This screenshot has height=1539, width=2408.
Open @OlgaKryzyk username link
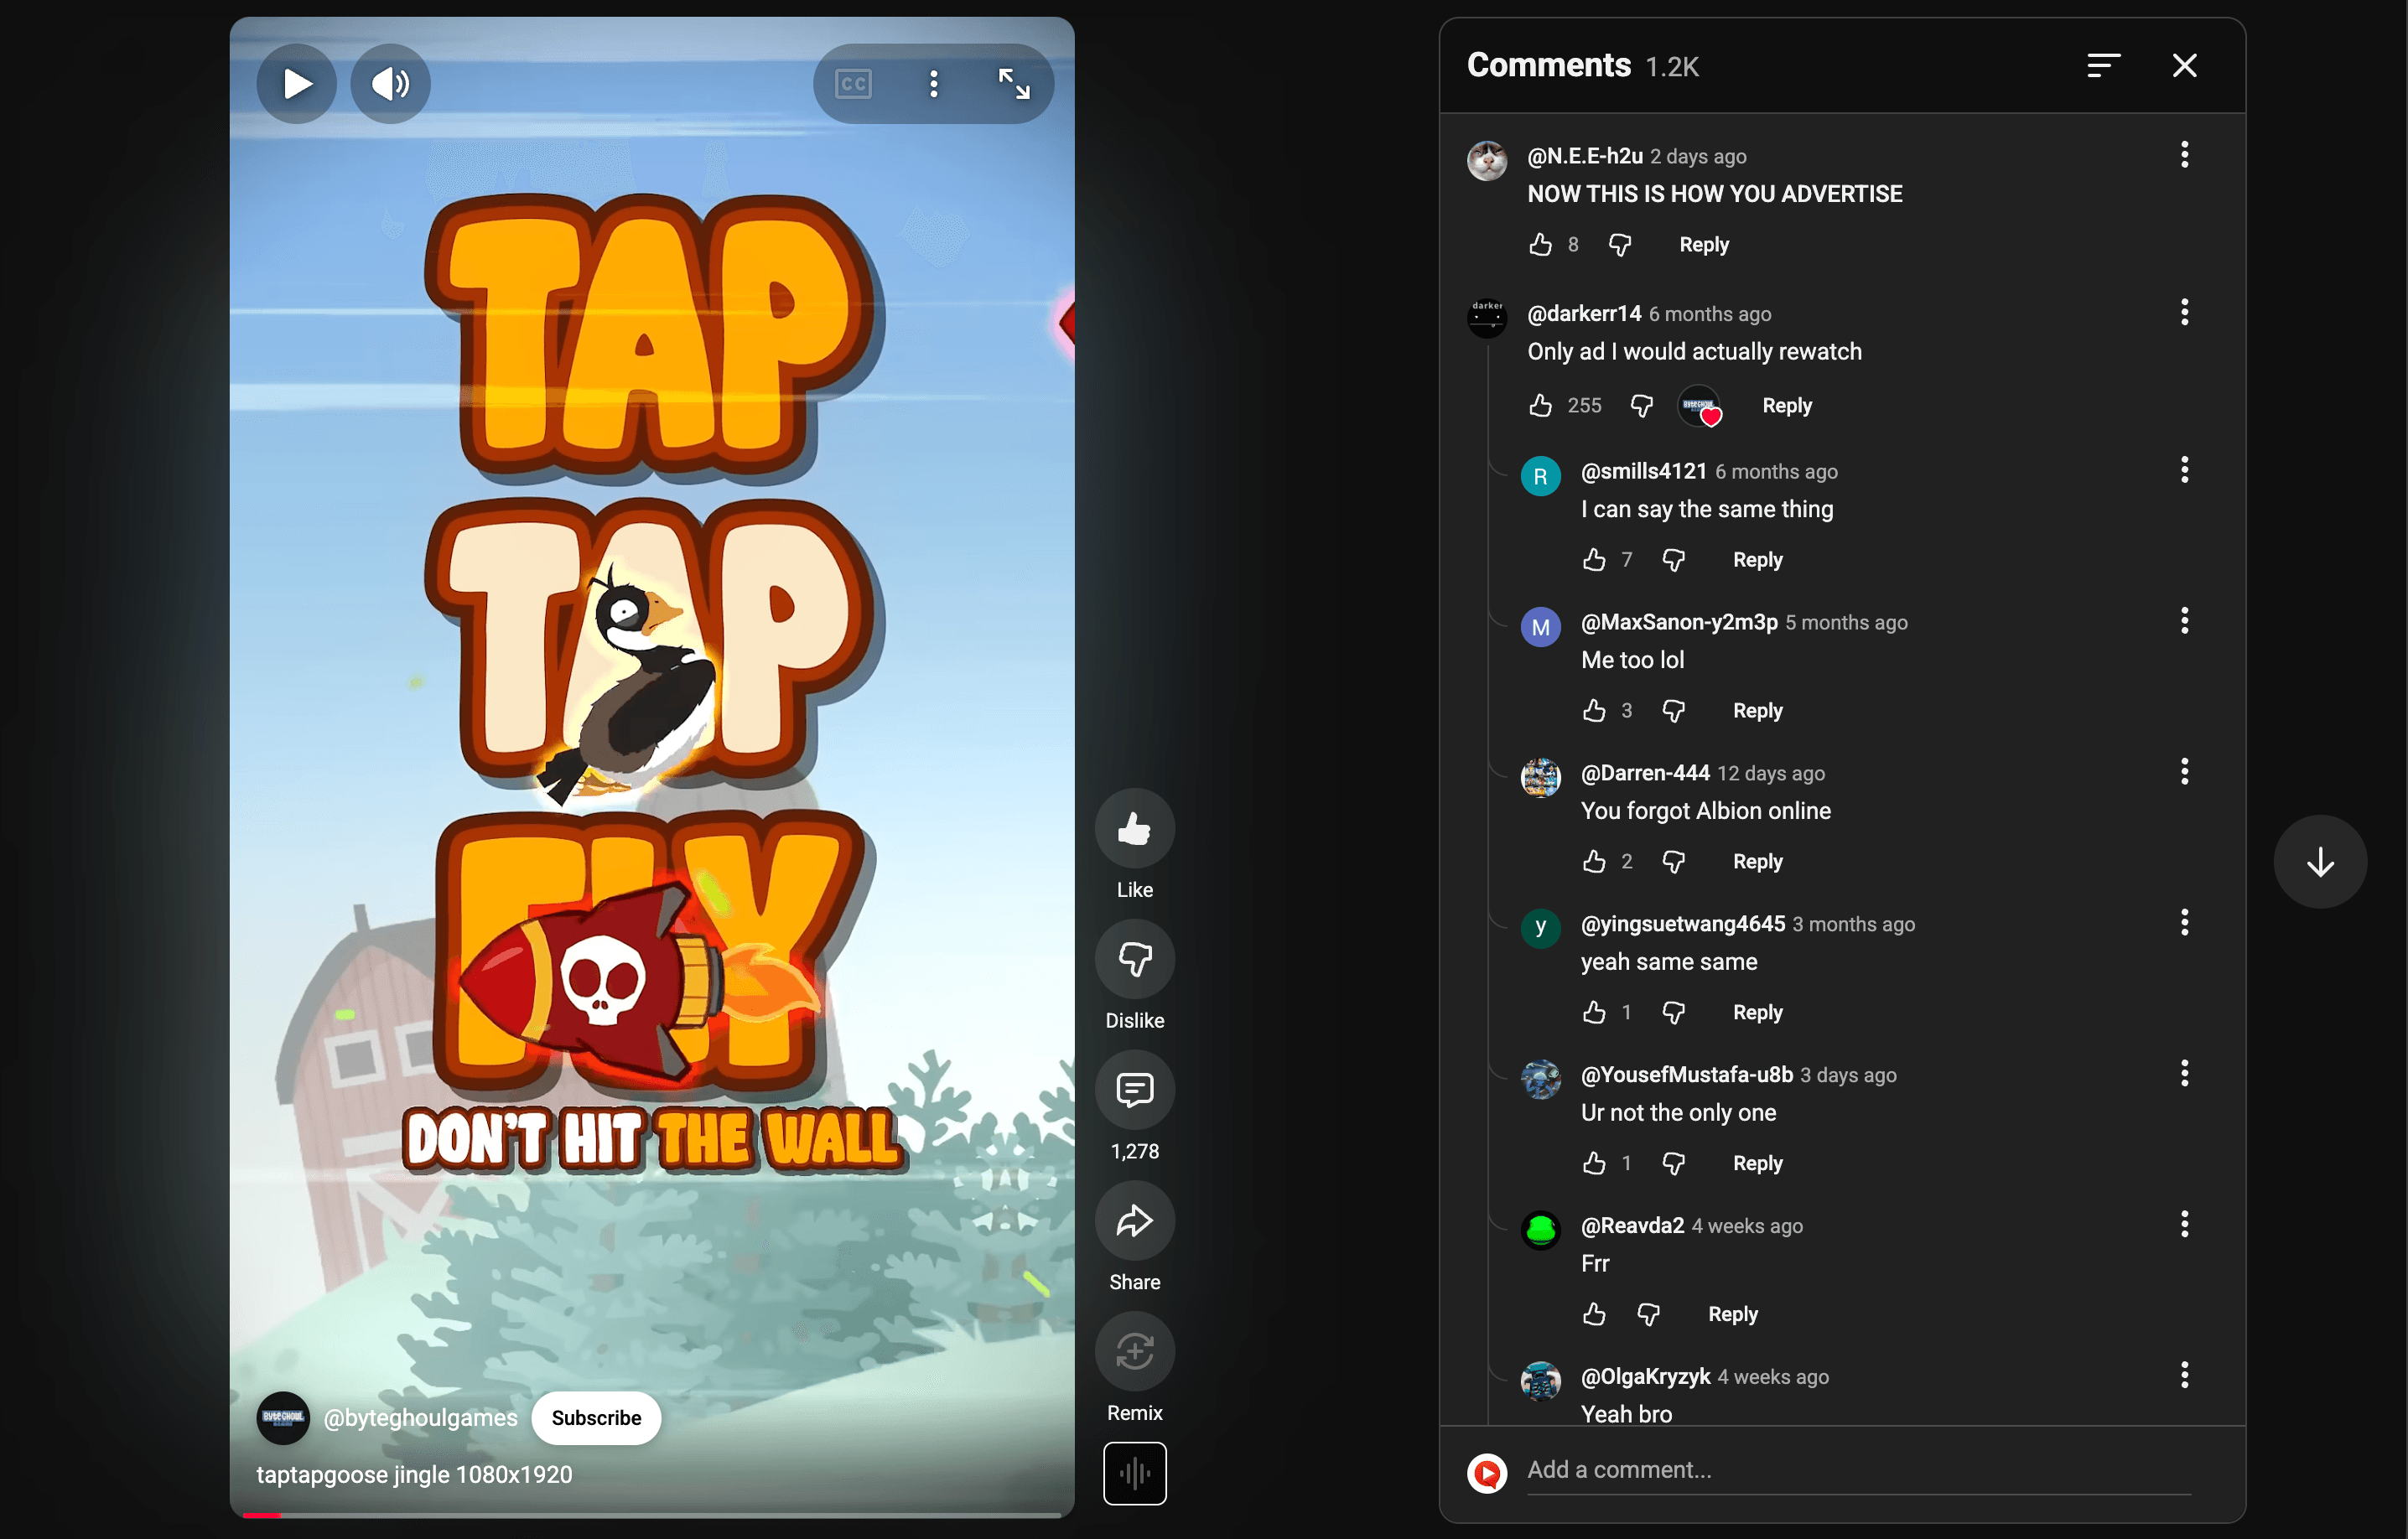pyautogui.click(x=1645, y=1376)
